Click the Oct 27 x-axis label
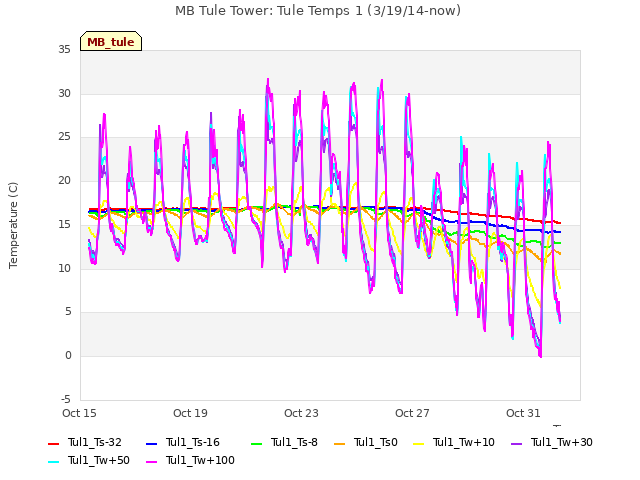The height and width of the screenshot is (480, 640). click(x=412, y=413)
